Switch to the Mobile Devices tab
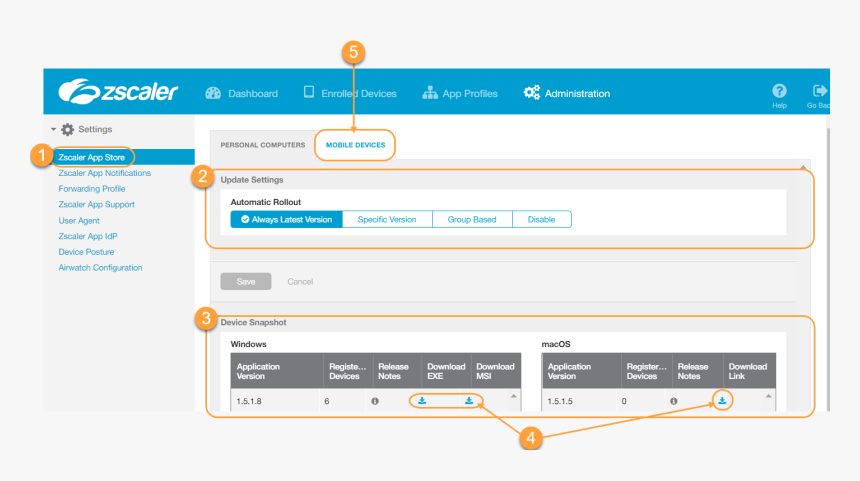The image size is (860, 481). pyautogui.click(x=355, y=145)
